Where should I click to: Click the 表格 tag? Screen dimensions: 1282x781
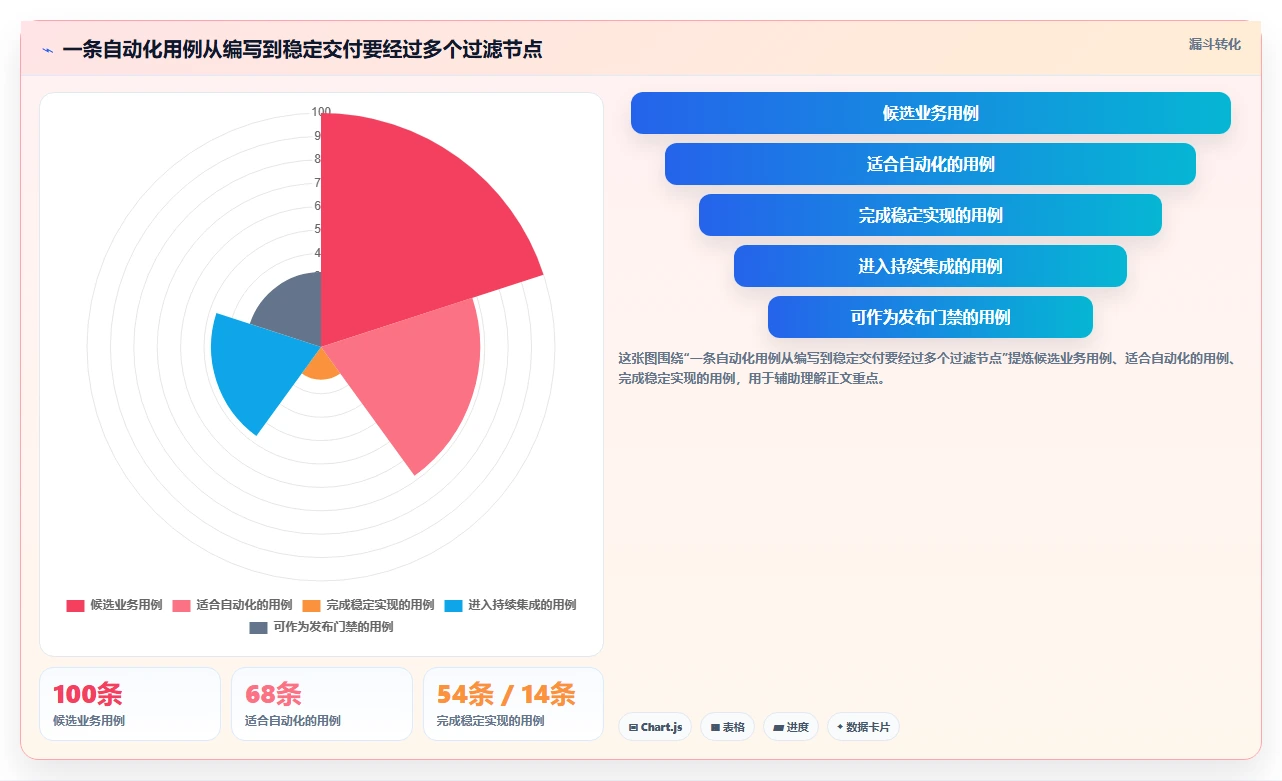tap(727, 727)
